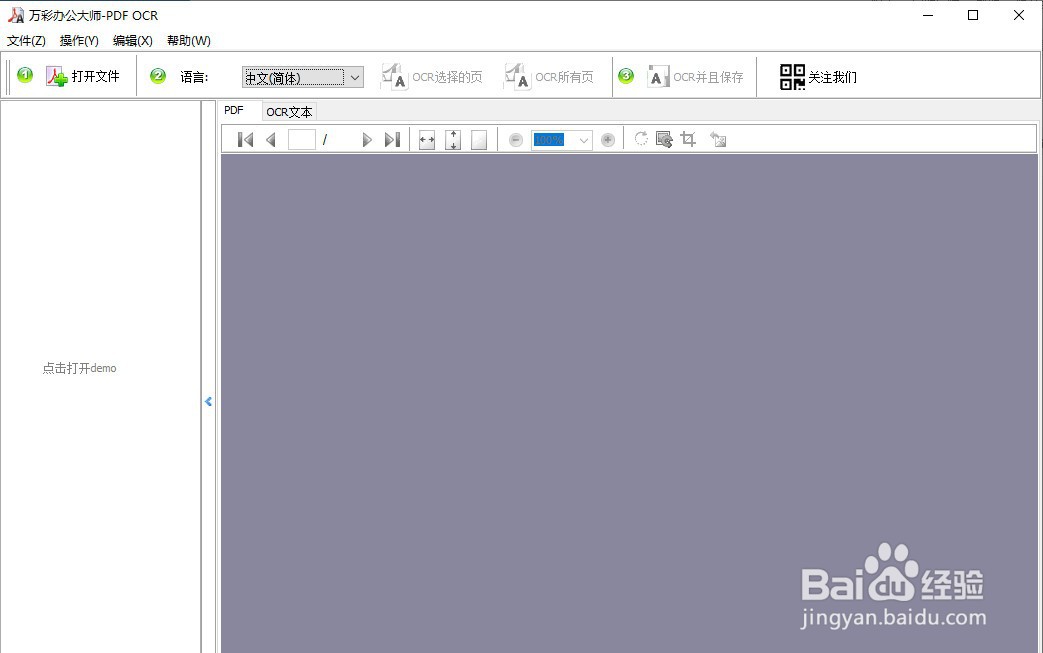
Task: Go to last page icon
Action: [392, 140]
